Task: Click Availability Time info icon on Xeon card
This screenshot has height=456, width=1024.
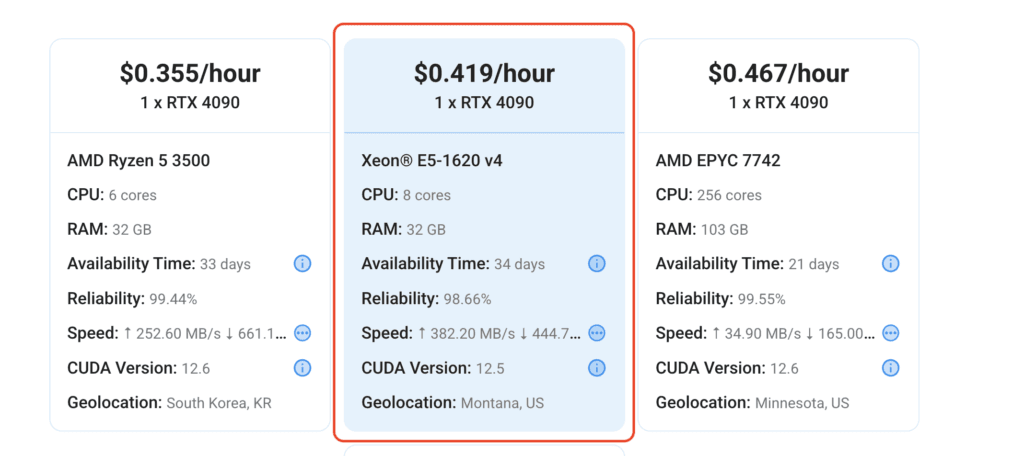Action: click(596, 264)
